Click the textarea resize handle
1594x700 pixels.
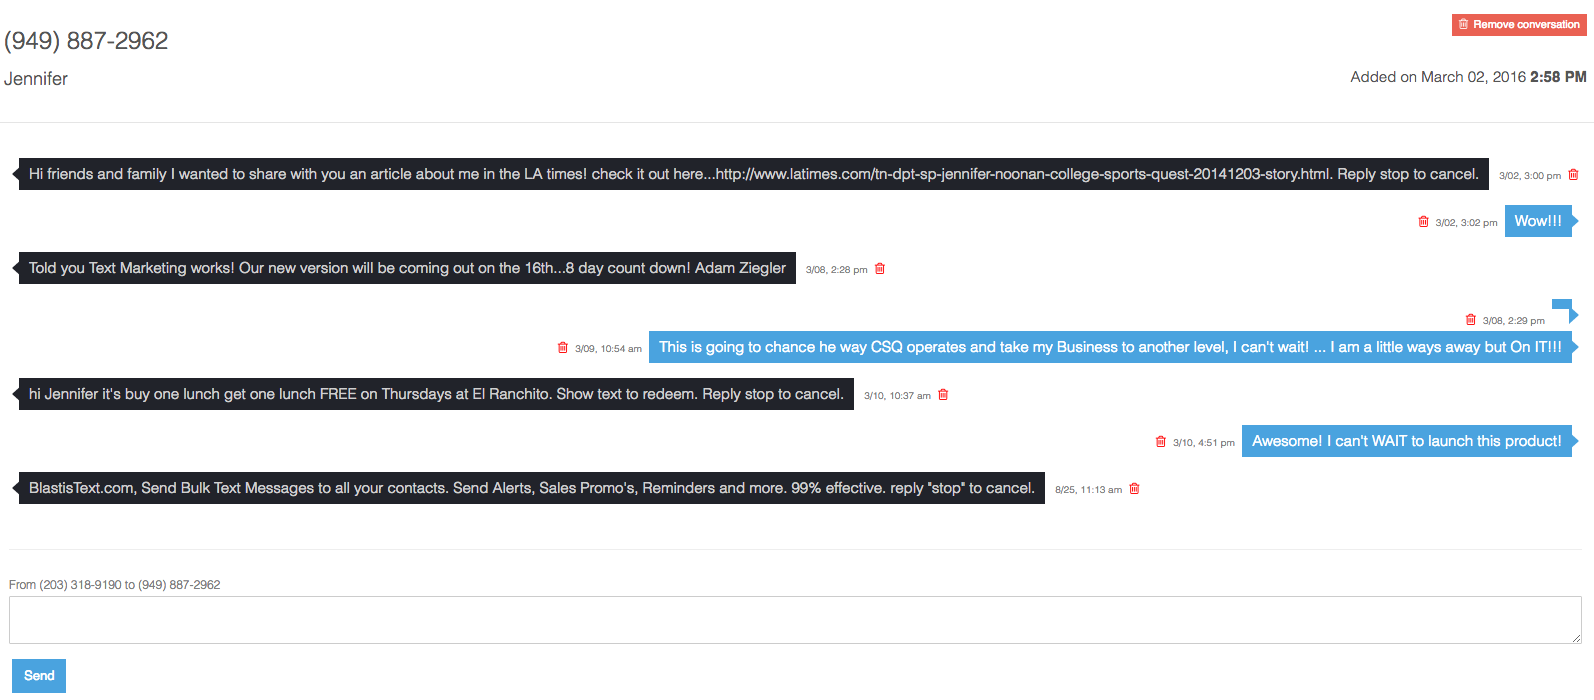pos(1576,638)
